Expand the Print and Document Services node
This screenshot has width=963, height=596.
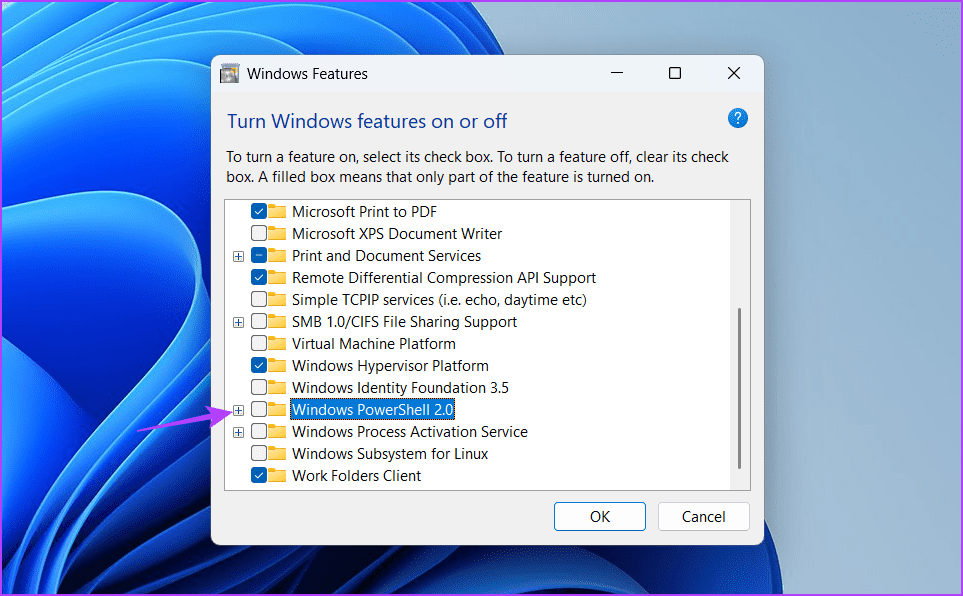tap(238, 256)
